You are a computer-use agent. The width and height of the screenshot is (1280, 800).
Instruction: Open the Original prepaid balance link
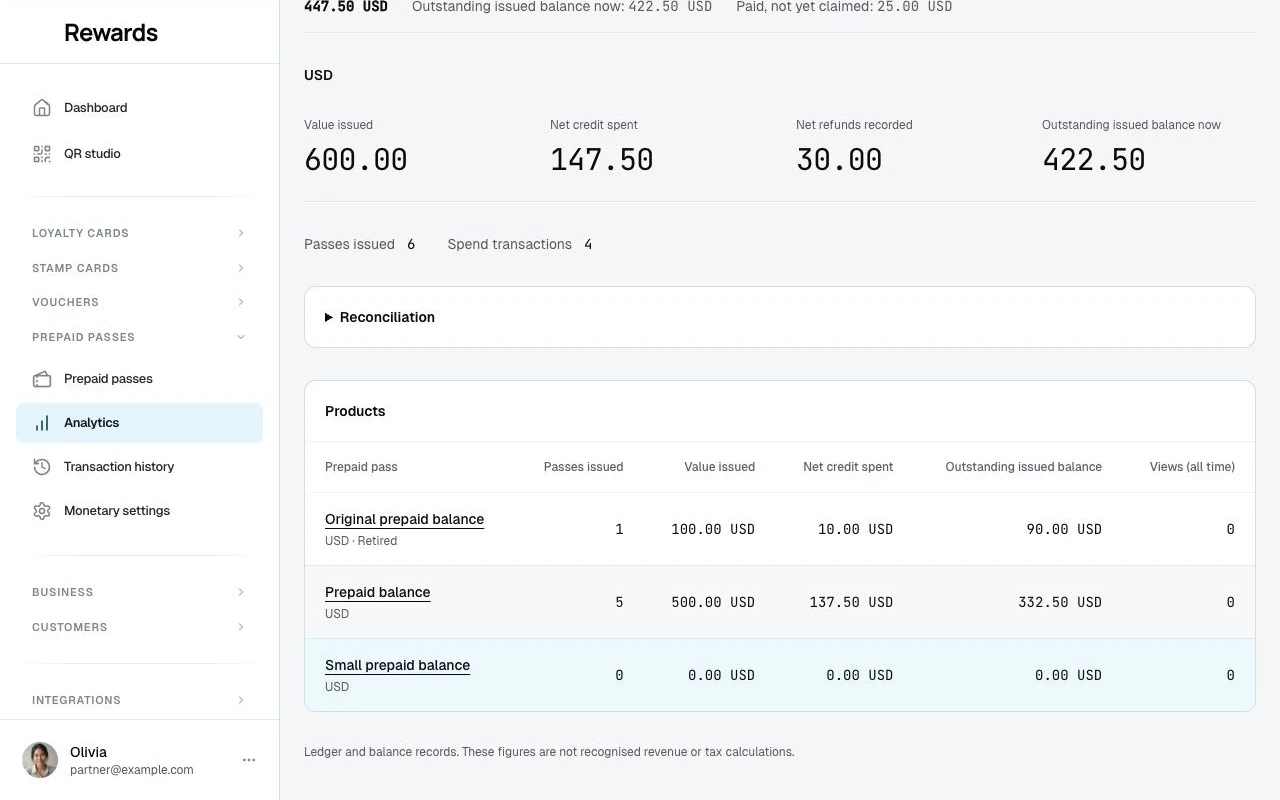(x=404, y=519)
